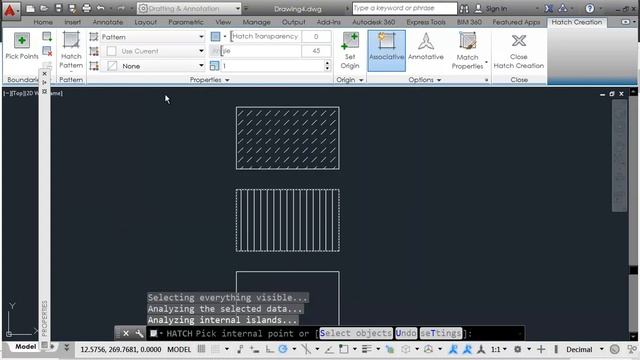Click the Match Properties button
The height and width of the screenshot is (360, 640).
[x=467, y=51]
